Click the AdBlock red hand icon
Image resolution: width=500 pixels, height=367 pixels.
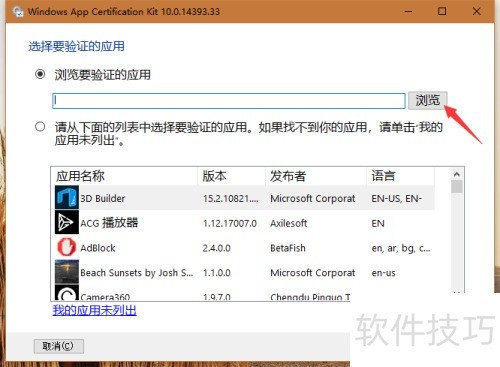(x=67, y=247)
